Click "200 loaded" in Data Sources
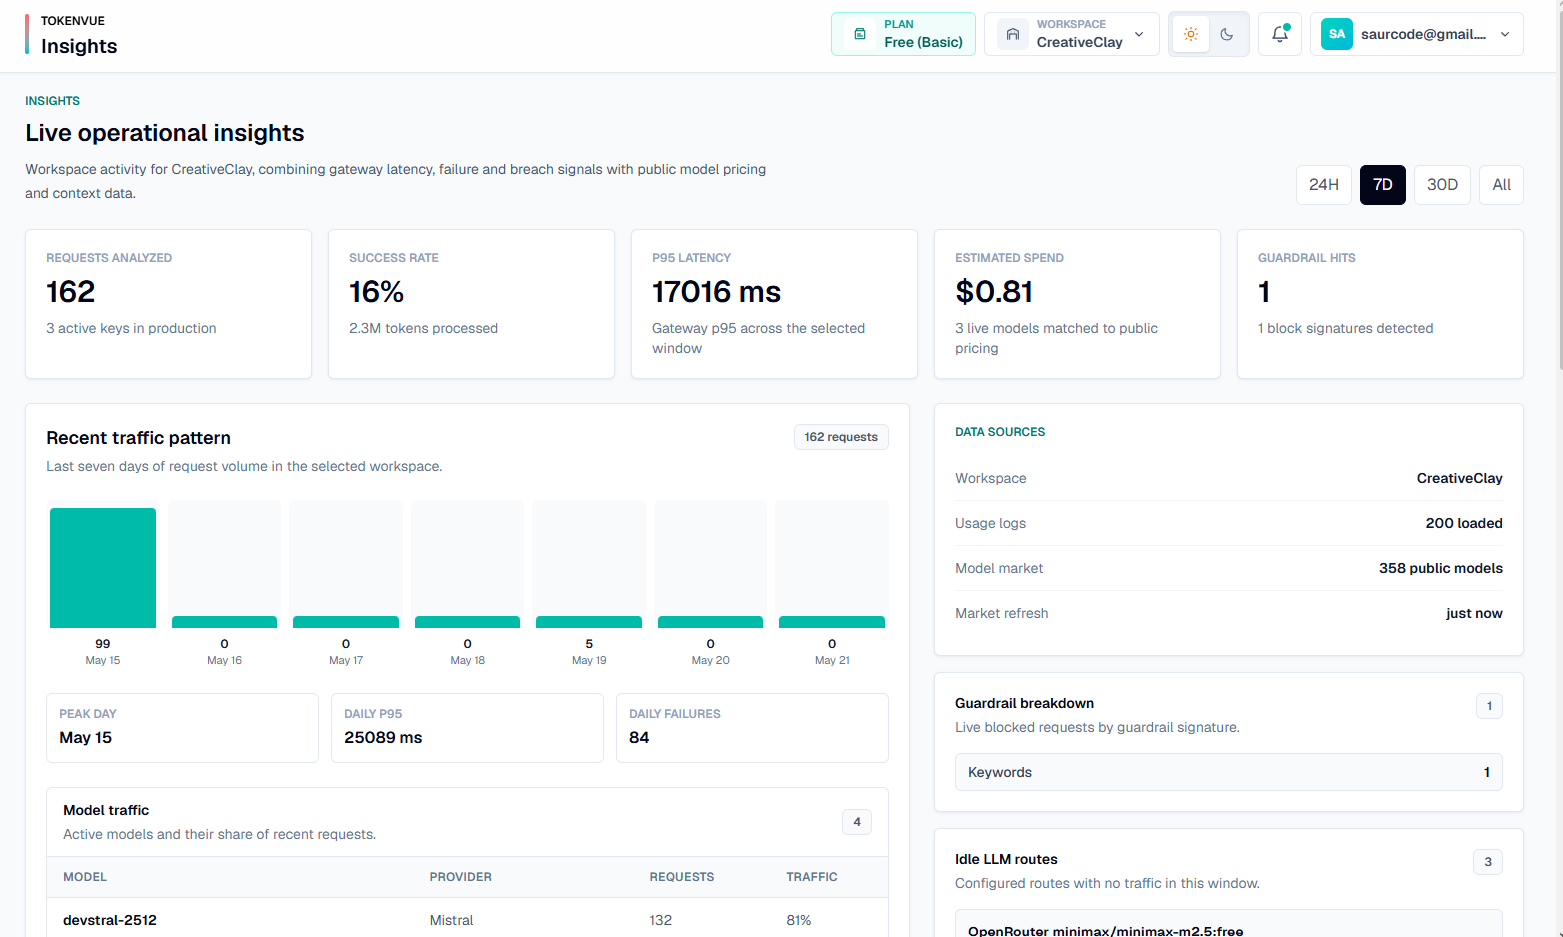The height and width of the screenshot is (937, 1563). point(1464,523)
